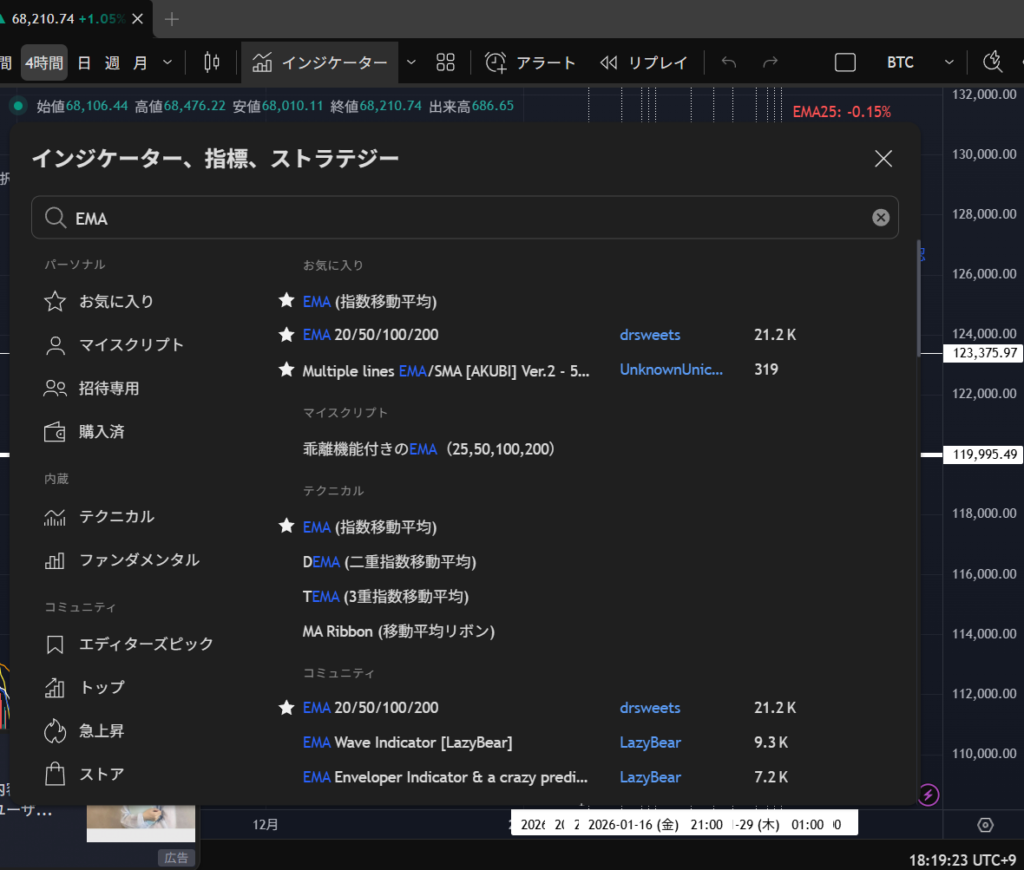The height and width of the screenshot is (870, 1024).
Task: Clear the EMA search field
Action: click(x=880, y=218)
